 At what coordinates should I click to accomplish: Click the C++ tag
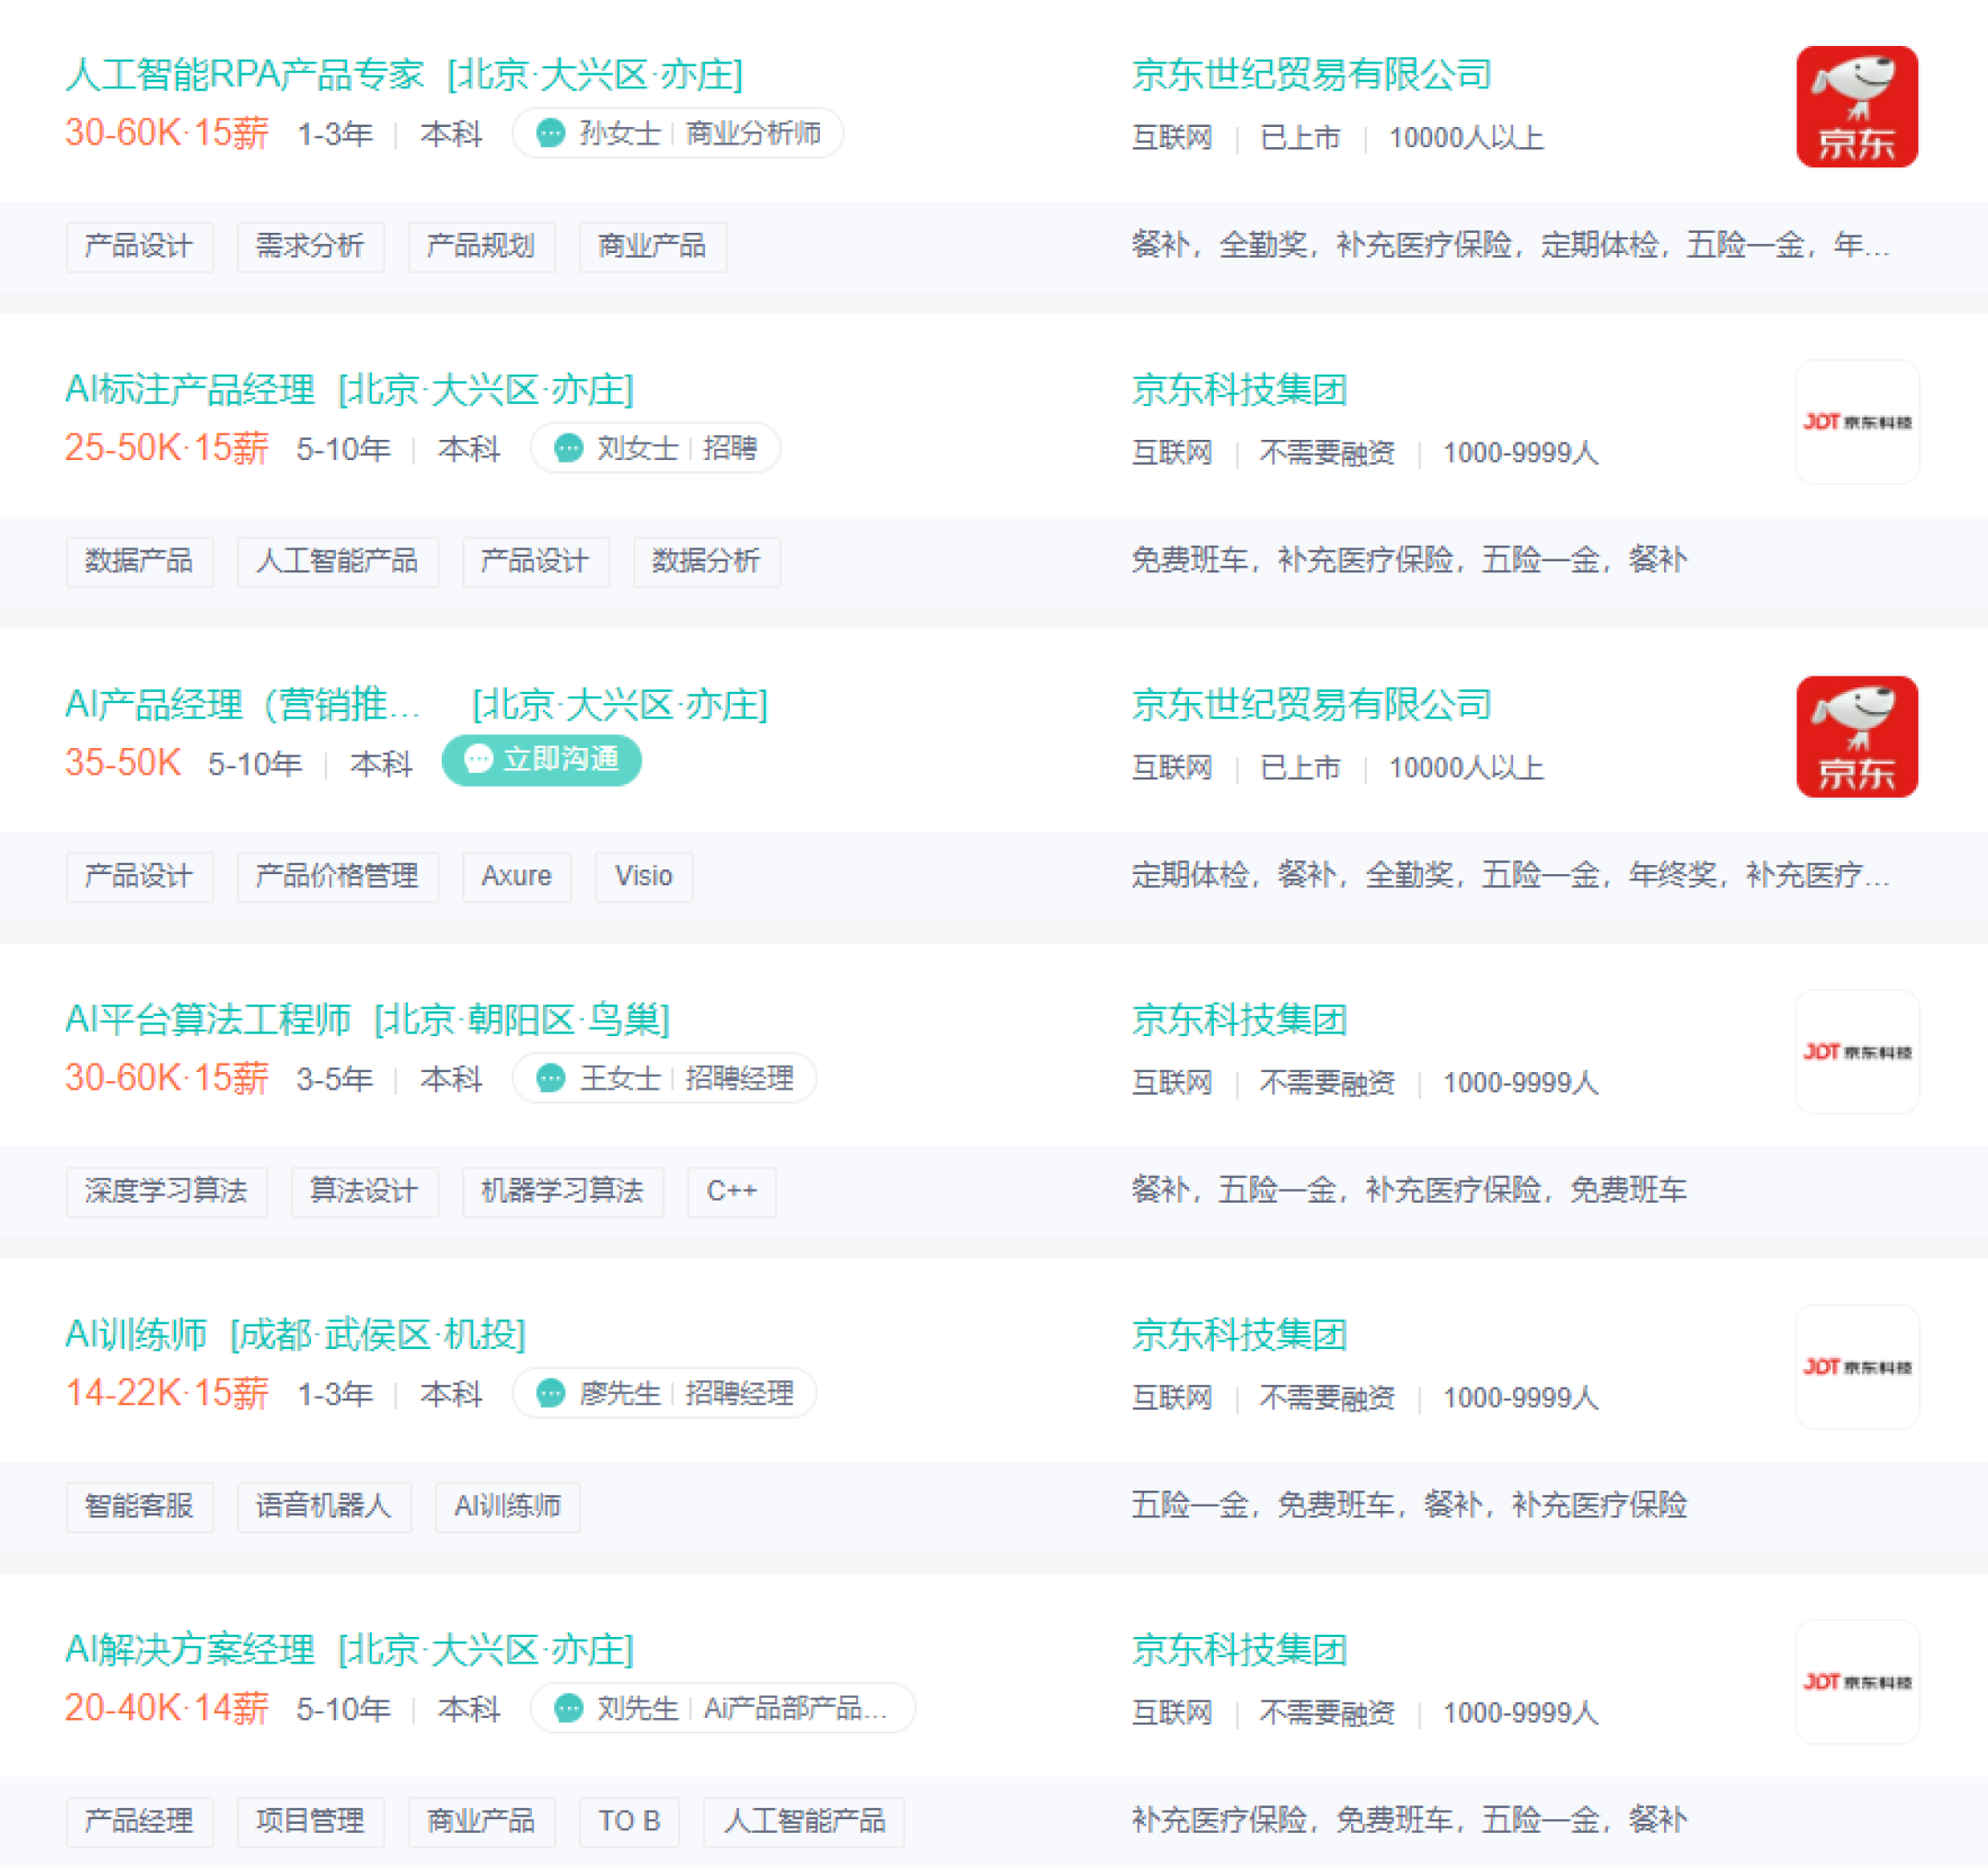(x=731, y=1191)
